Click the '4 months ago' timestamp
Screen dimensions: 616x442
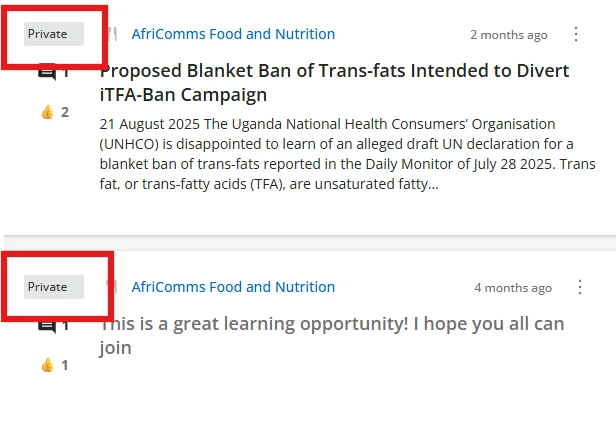(512, 288)
